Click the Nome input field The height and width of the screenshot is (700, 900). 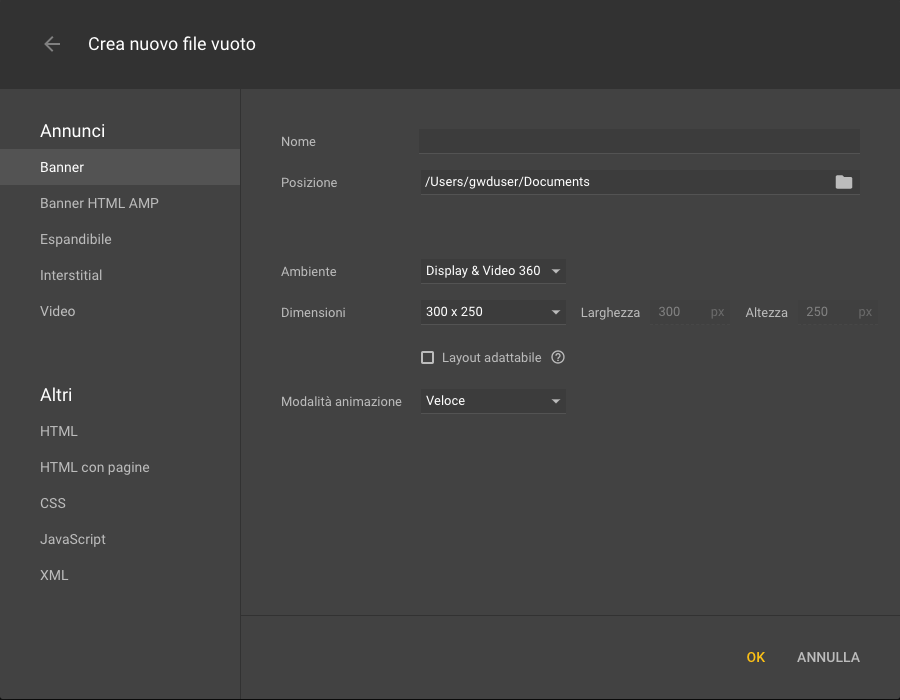coord(639,141)
